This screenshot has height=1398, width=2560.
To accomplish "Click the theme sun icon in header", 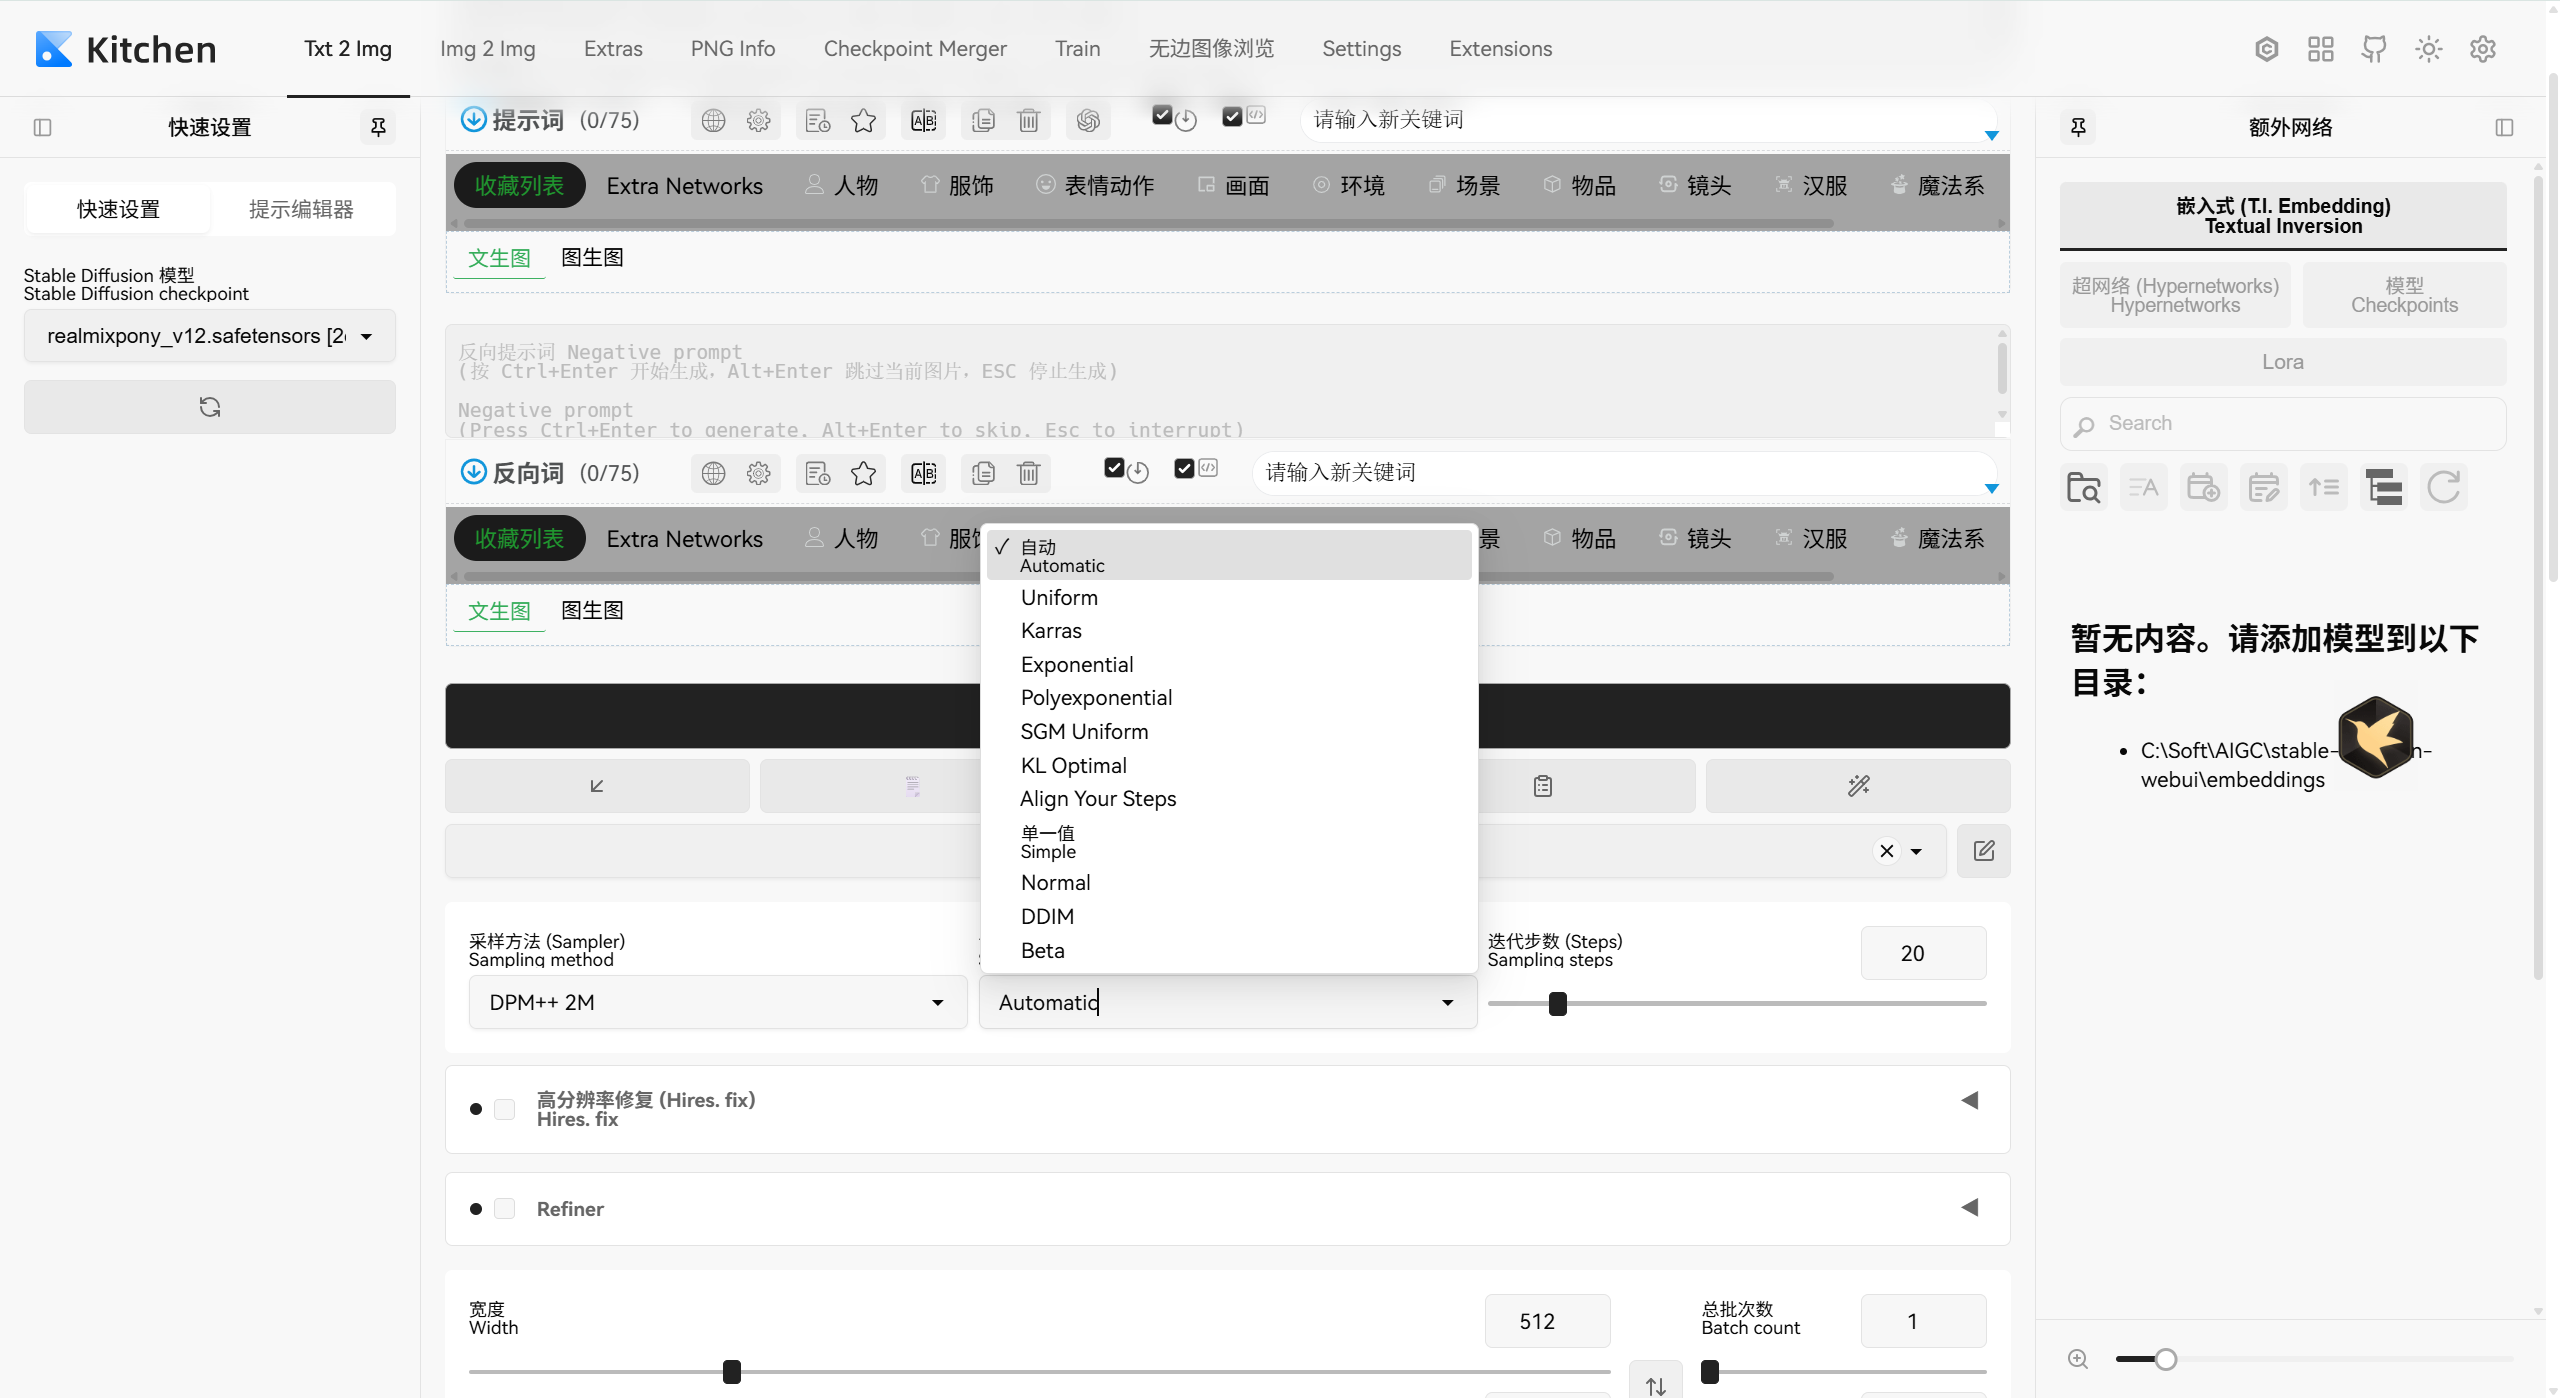I will click(2428, 49).
